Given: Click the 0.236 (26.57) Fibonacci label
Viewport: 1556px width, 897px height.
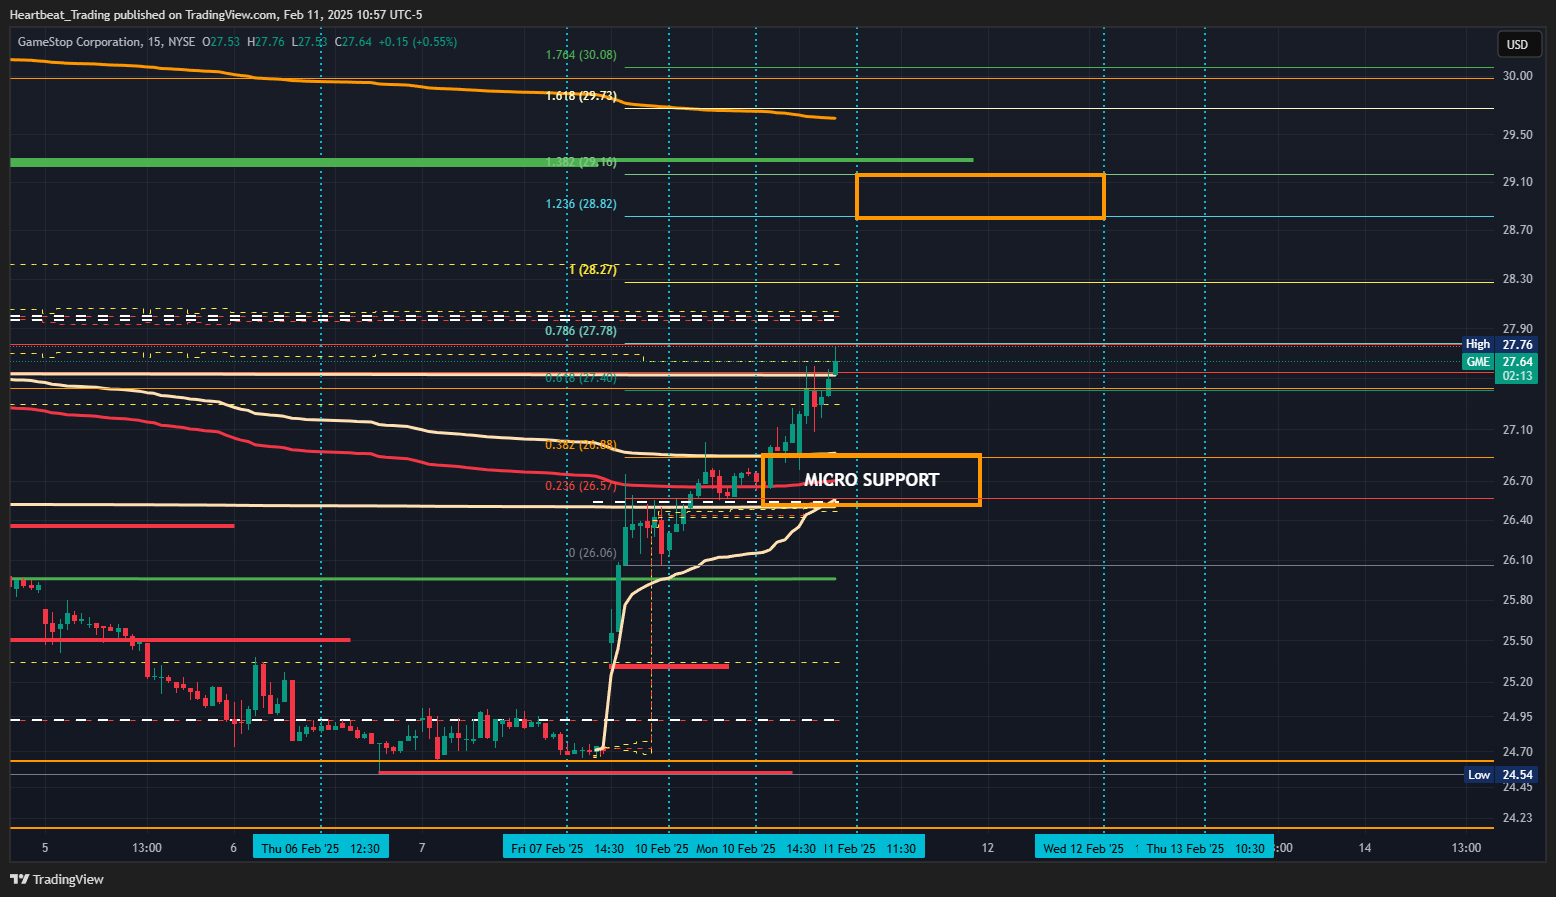Looking at the screenshot, I should [x=581, y=486].
